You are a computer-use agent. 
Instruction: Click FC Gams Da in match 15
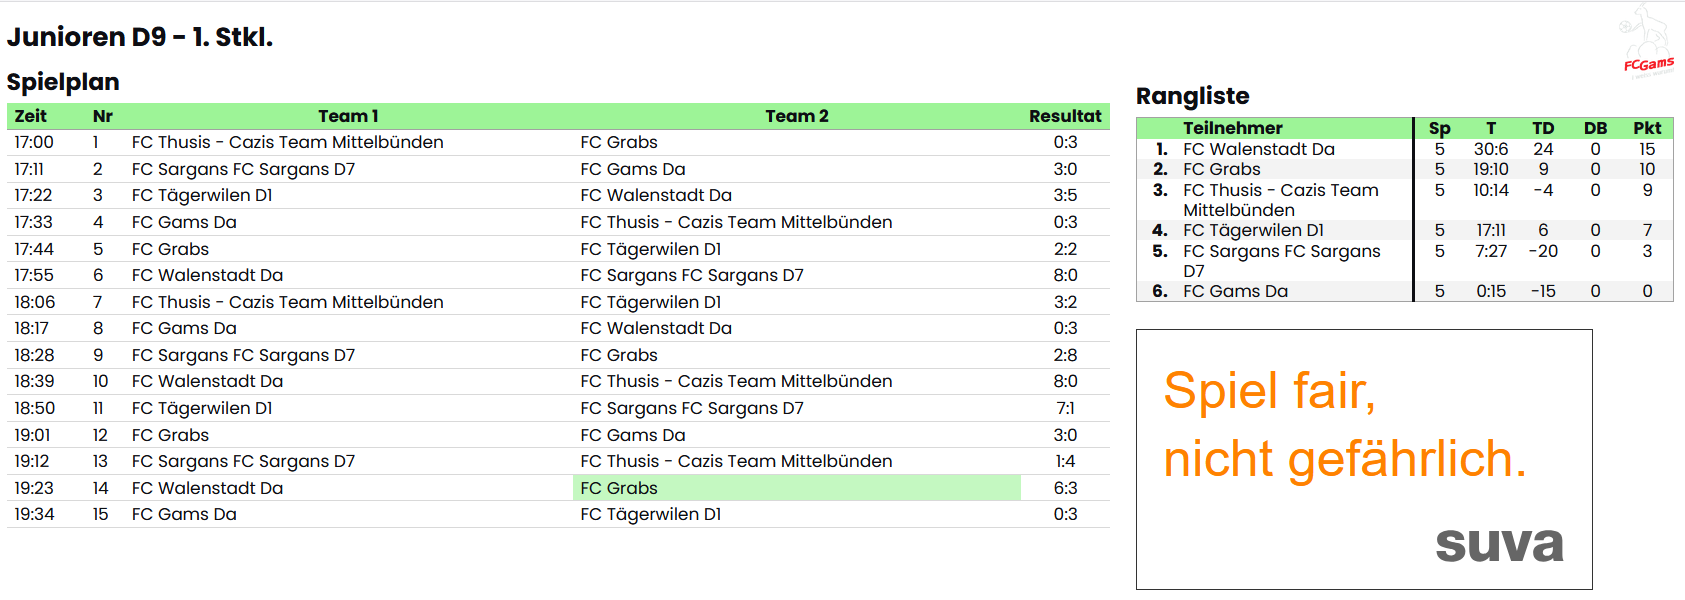pyautogui.click(x=184, y=514)
